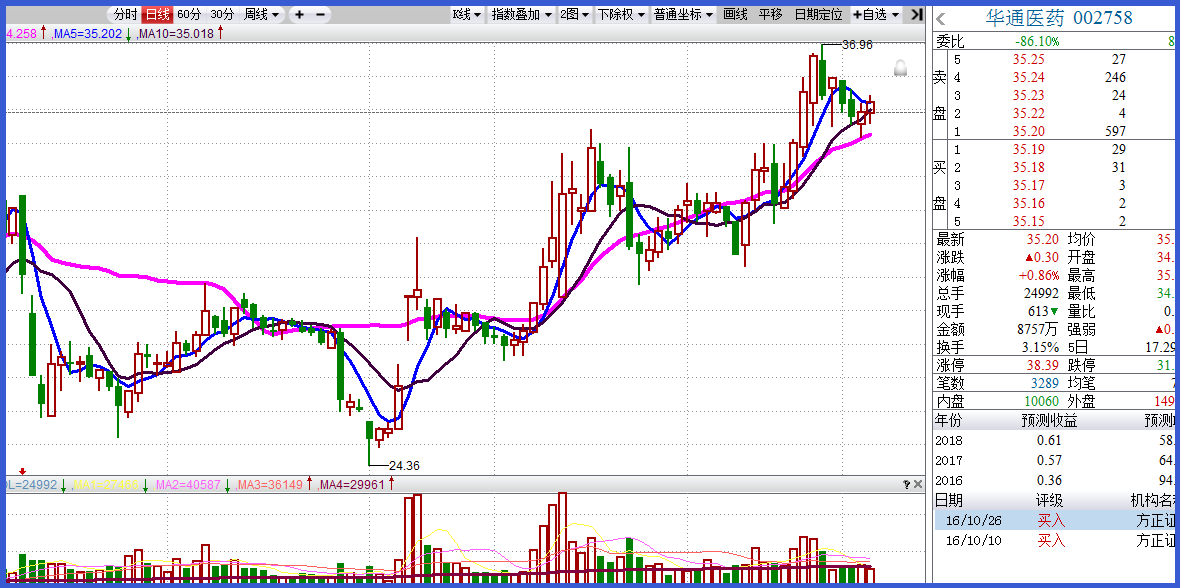
Task: Click the MA10=35.018 indicator label
Action: click(x=178, y=34)
